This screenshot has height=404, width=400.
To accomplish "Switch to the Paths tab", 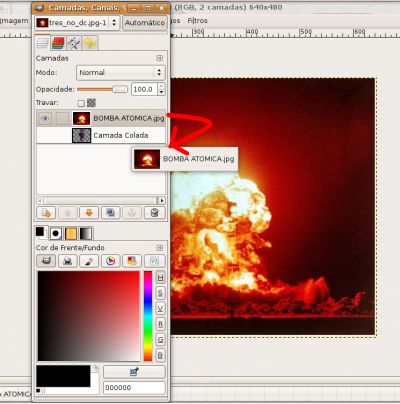I will (x=74, y=43).
